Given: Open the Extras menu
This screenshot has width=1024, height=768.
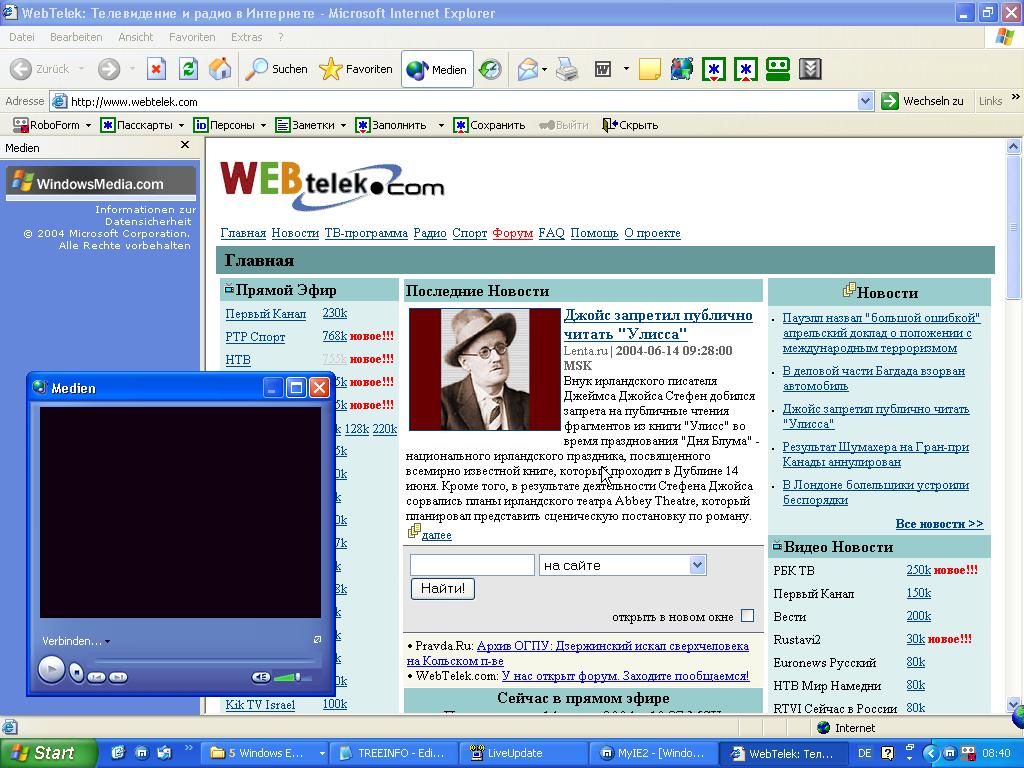Looking at the screenshot, I should [x=246, y=37].
